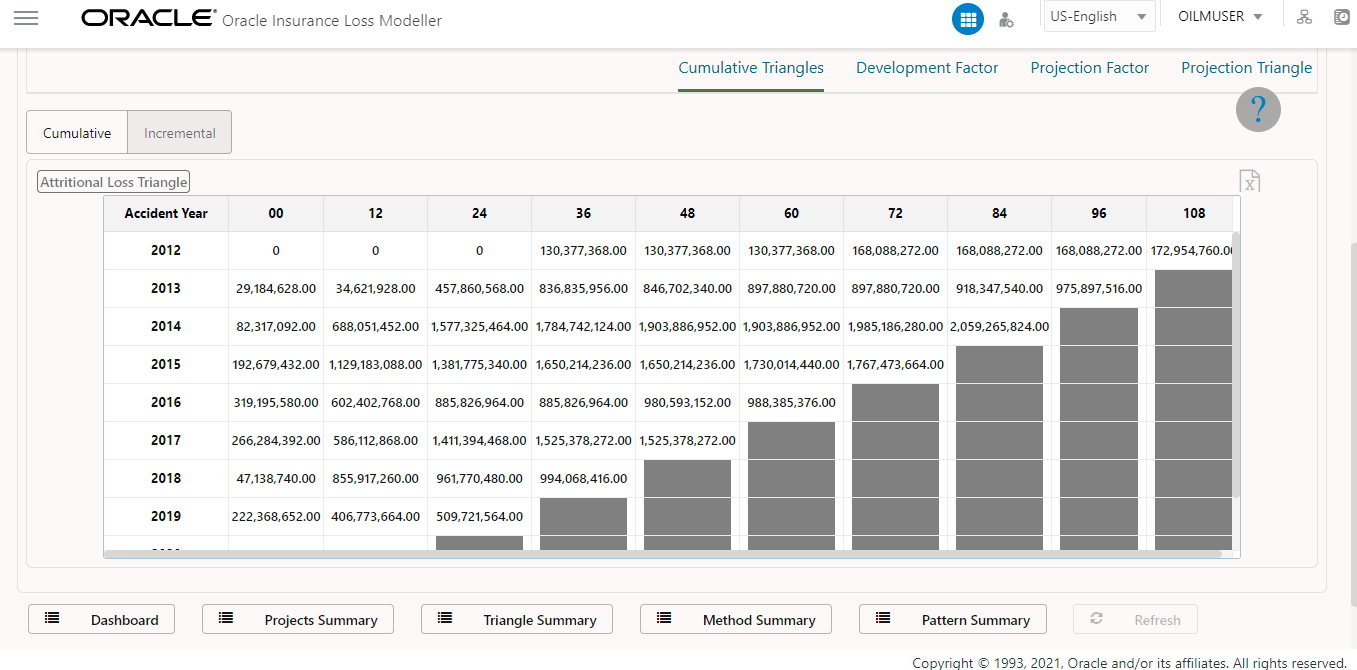Export the Attritional Loss Triangle to Excel
1357x670 pixels.
[1249, 181]
